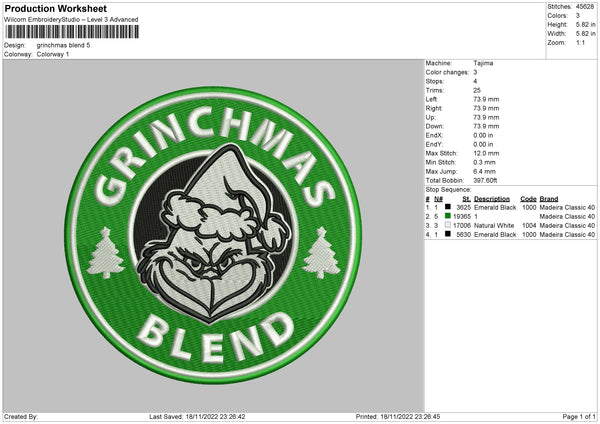Click the Left value 73.9 mm
This screenshot has height=424, width=600.
[486, 99]
